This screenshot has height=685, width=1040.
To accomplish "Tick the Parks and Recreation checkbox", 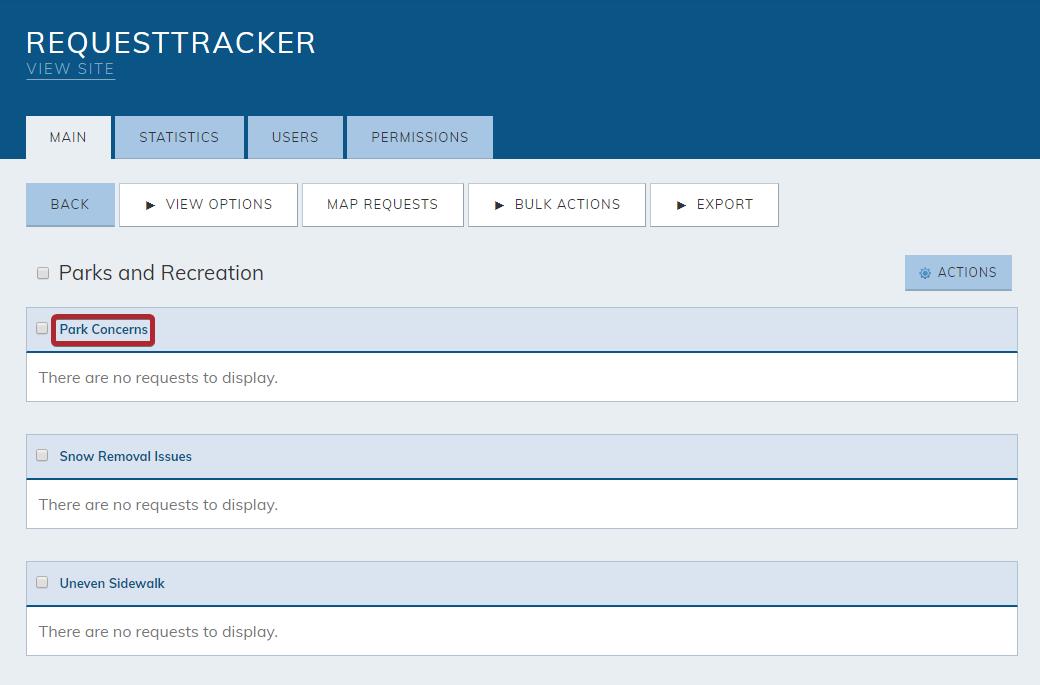I will pos(43,273).
